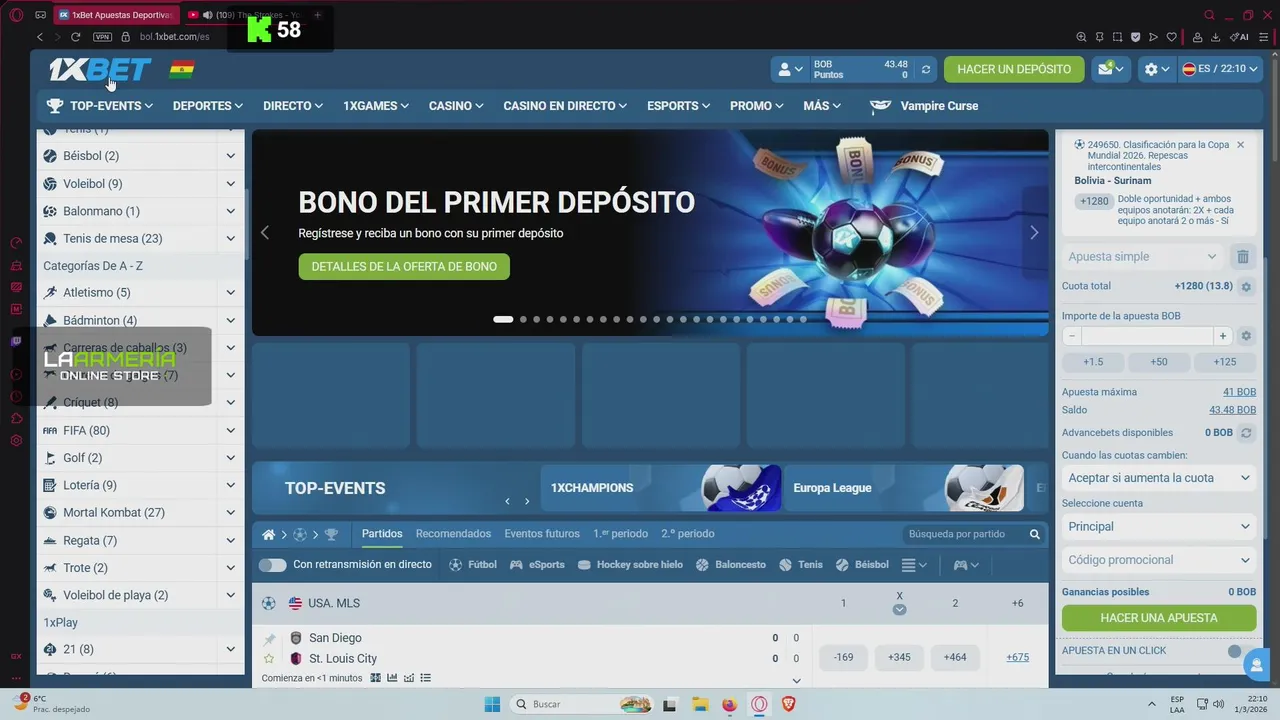Image resolution: width=1280 pixels, height=720 pixels.
Task: Increase stake with the plus stepper
Action: 1222,336
